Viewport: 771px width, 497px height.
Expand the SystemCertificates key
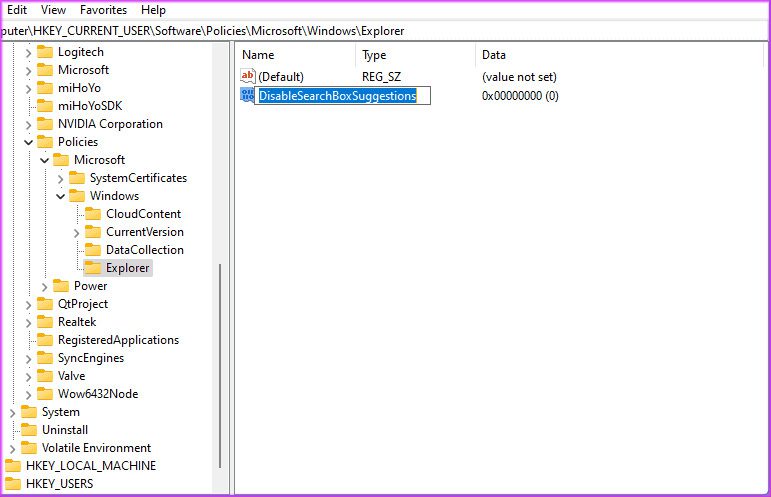coord(60,178)
